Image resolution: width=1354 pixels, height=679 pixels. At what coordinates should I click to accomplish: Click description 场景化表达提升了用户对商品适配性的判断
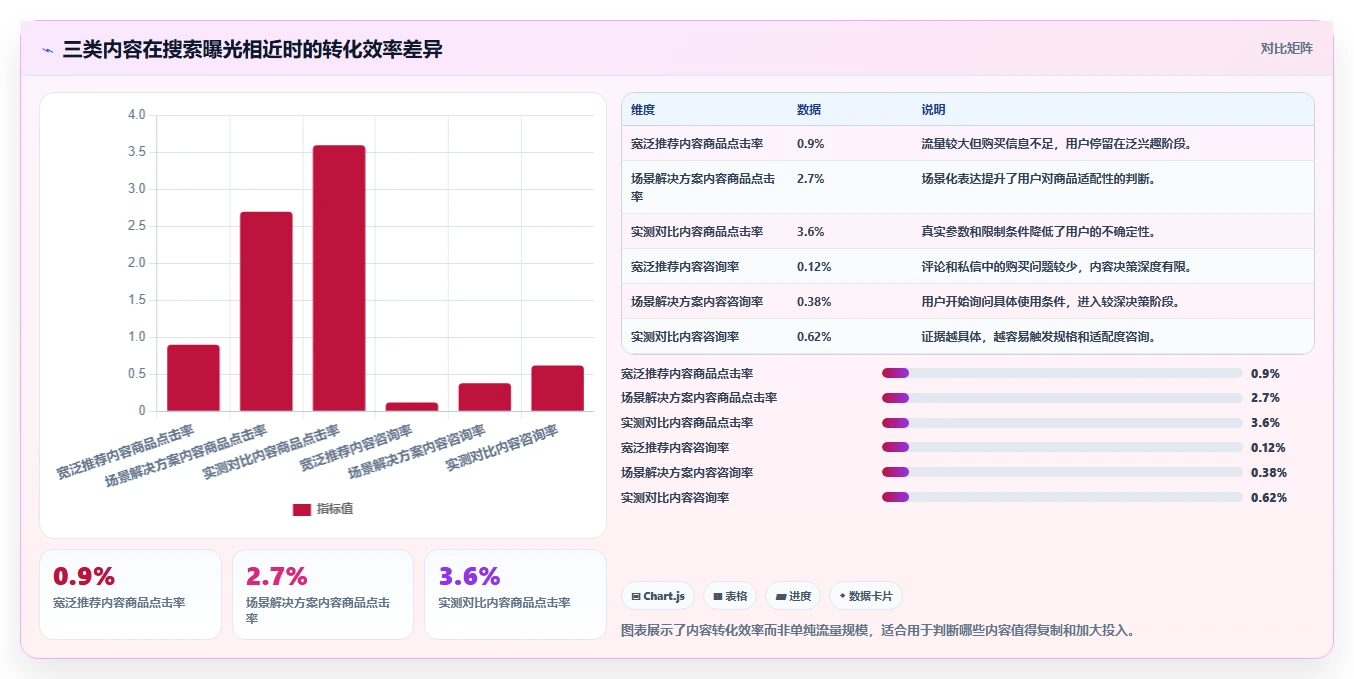pos(1040,179)
